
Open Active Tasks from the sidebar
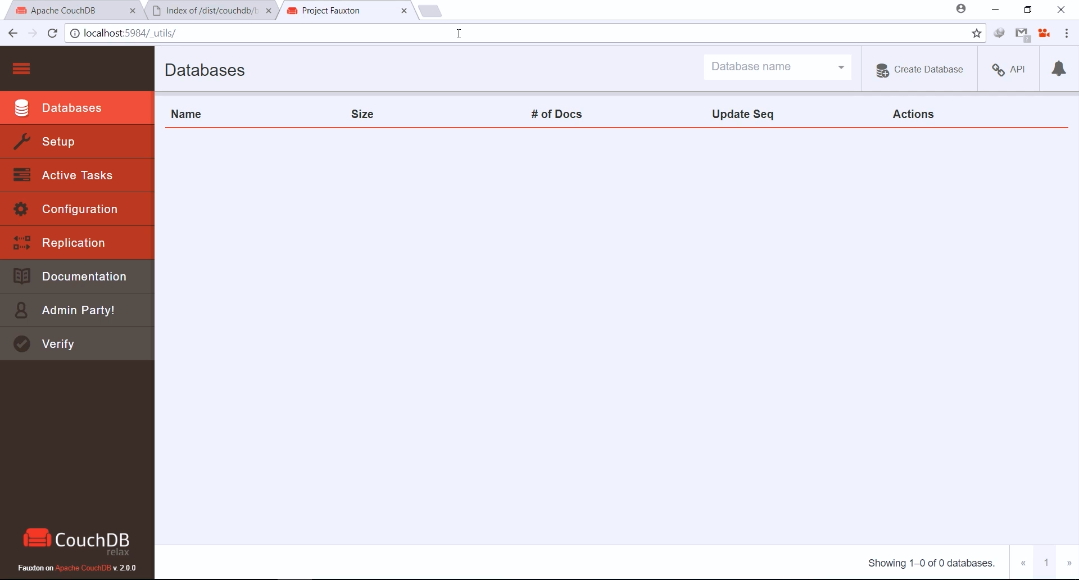(x=22, y=175)
